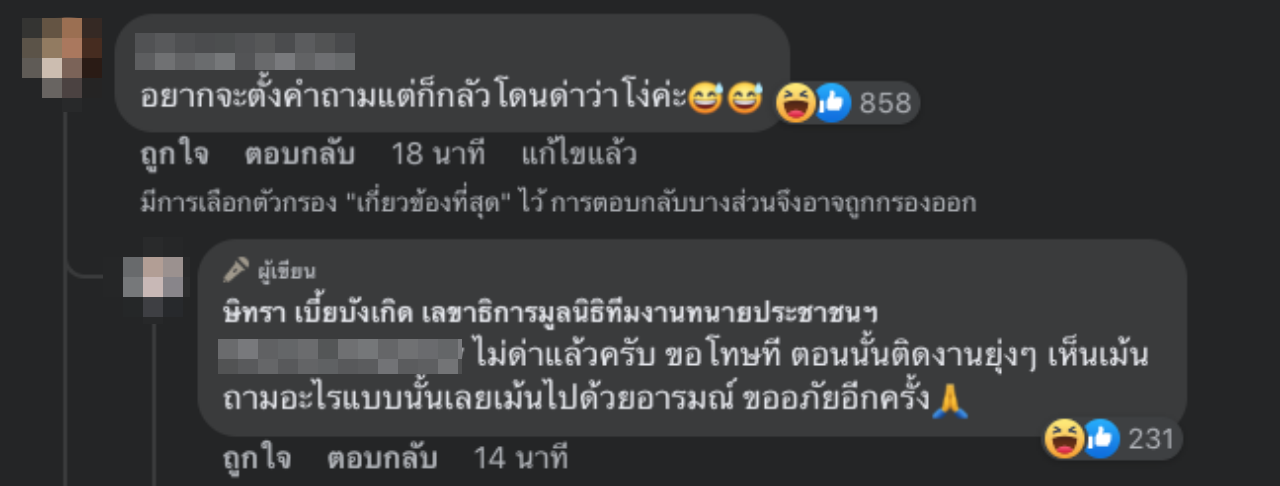Open the 14 นาที timestamp link
This screenshot has height=486, width=1280.
tap(521, 459)
